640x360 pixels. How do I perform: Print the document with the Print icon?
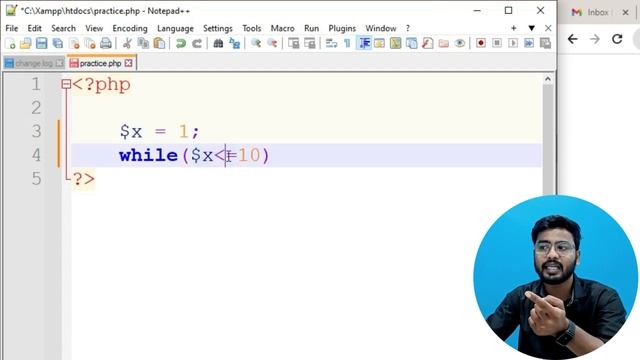[106, 43]
